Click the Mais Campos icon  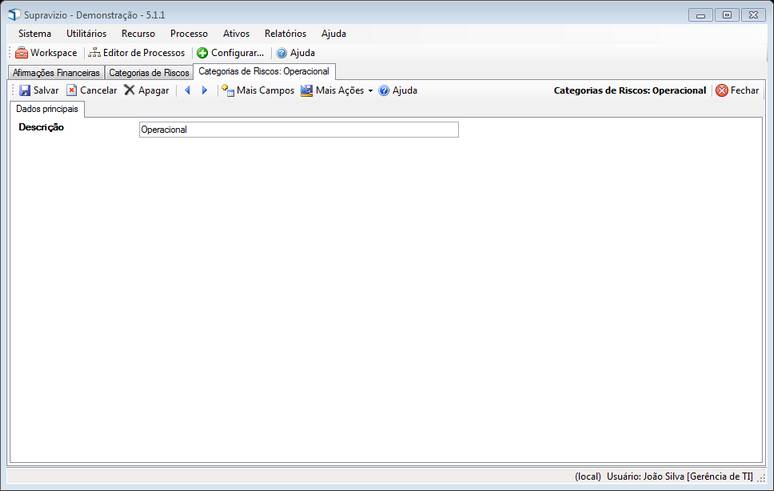coord(228,90)
